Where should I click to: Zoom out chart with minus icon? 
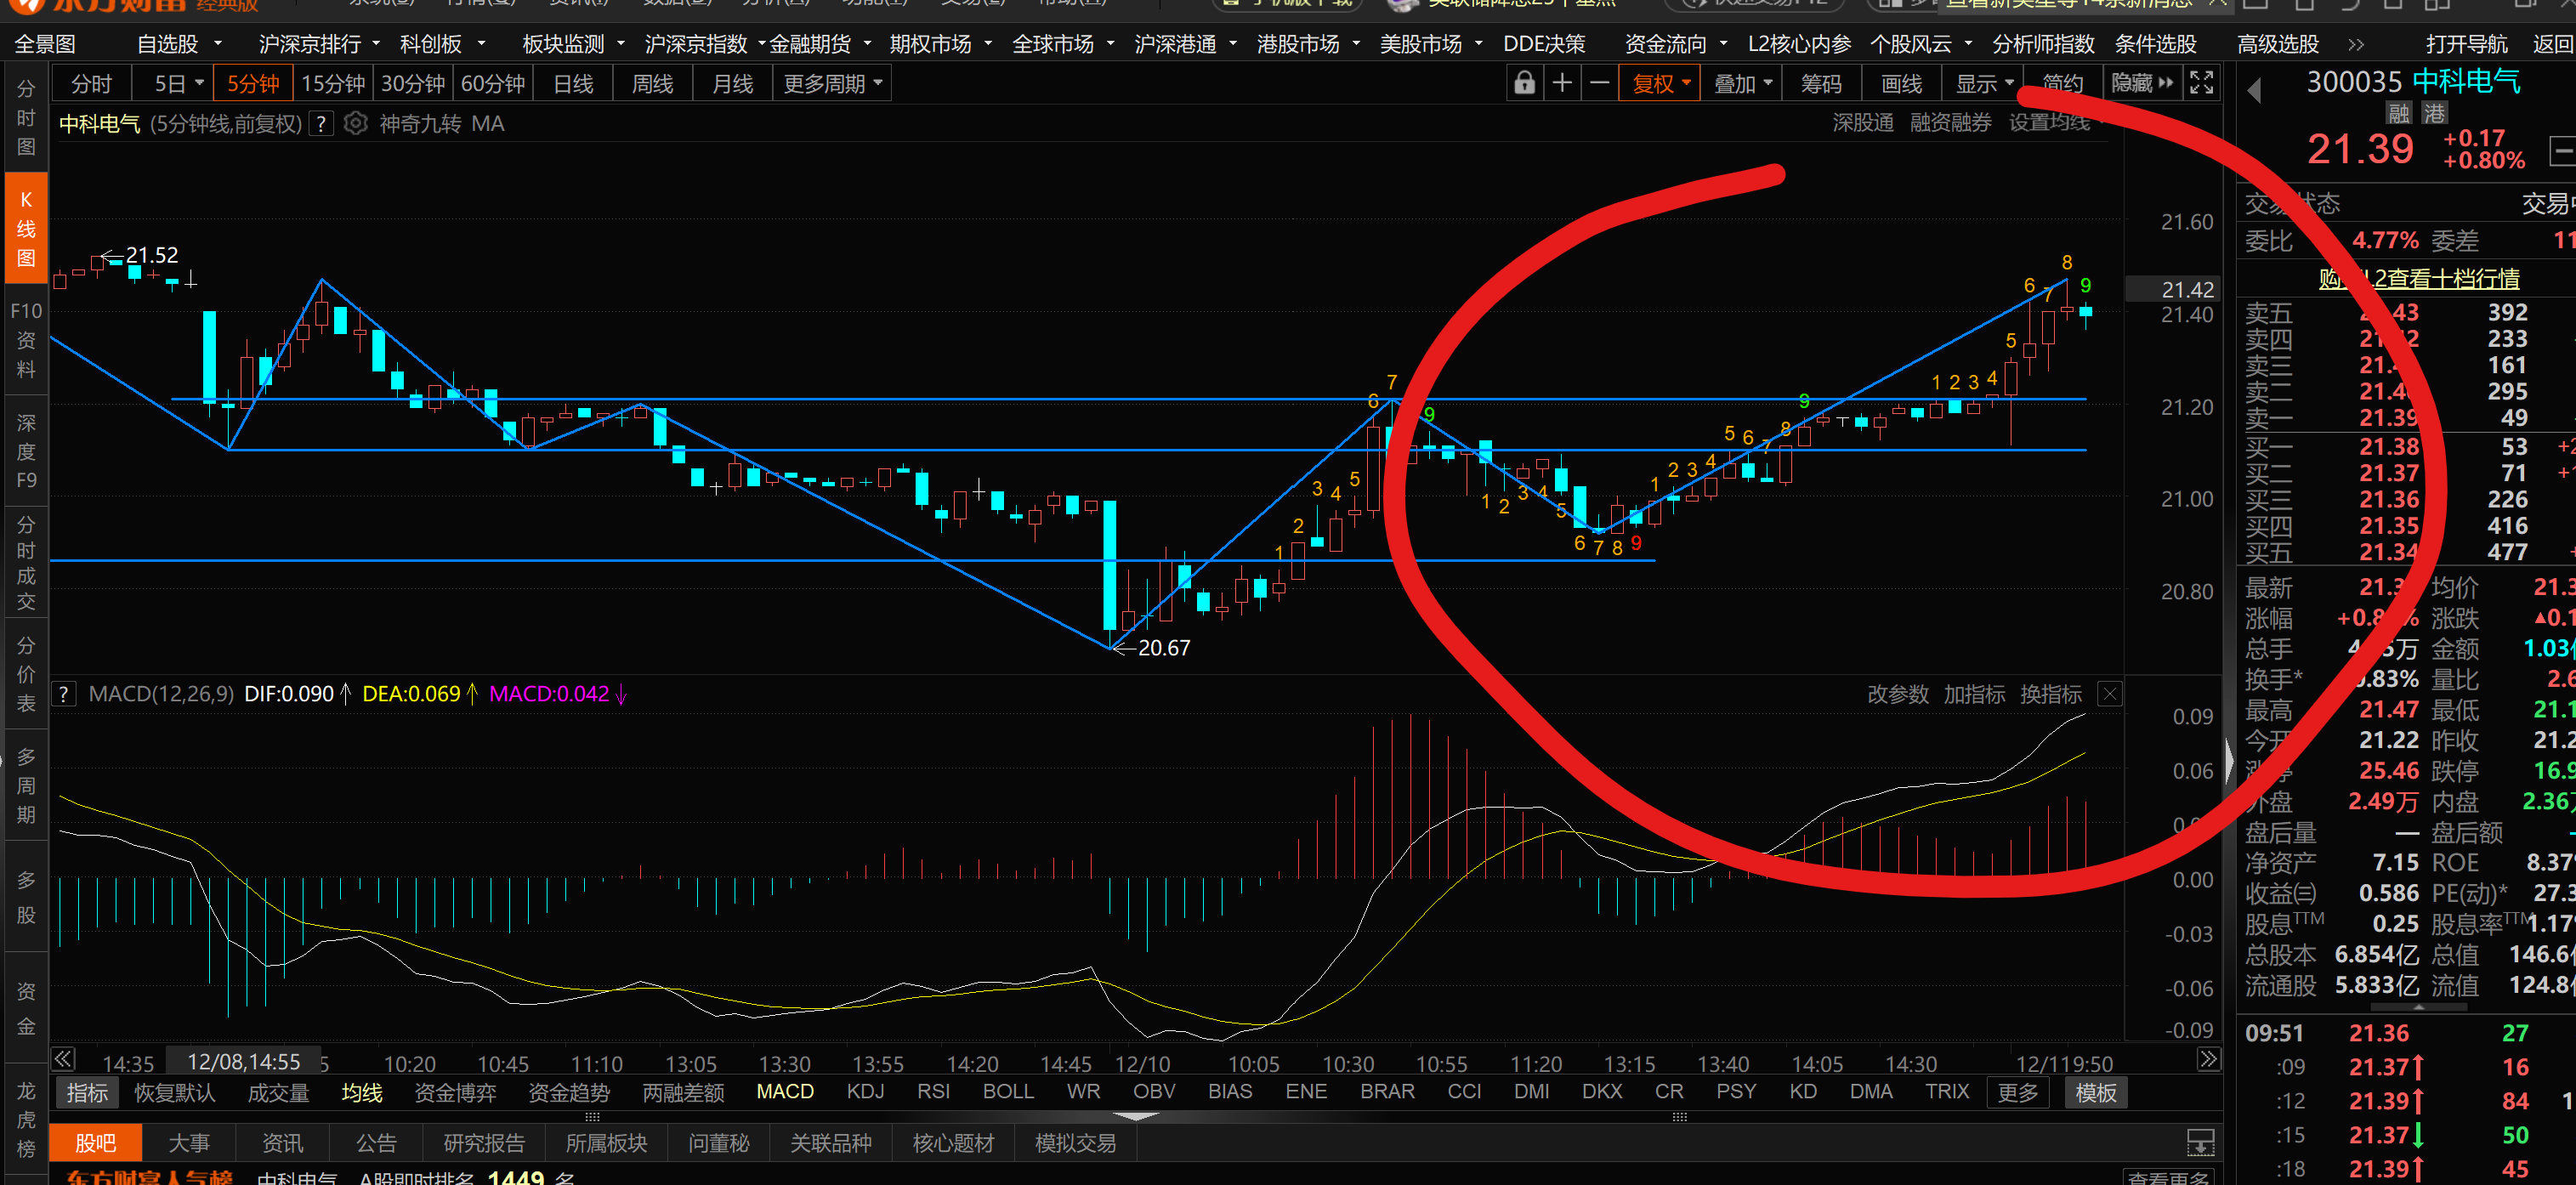[1600, 83]
